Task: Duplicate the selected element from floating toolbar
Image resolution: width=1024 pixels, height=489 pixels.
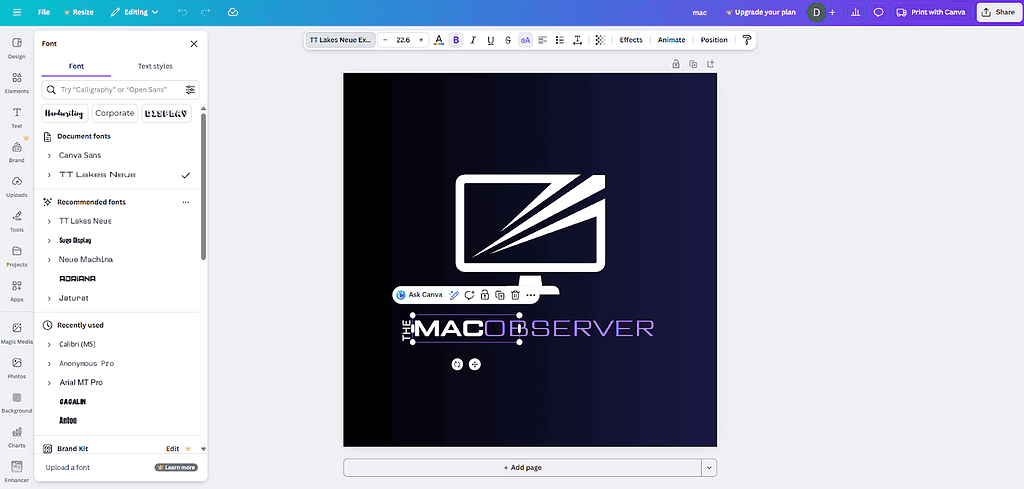Action: point(499,295)
